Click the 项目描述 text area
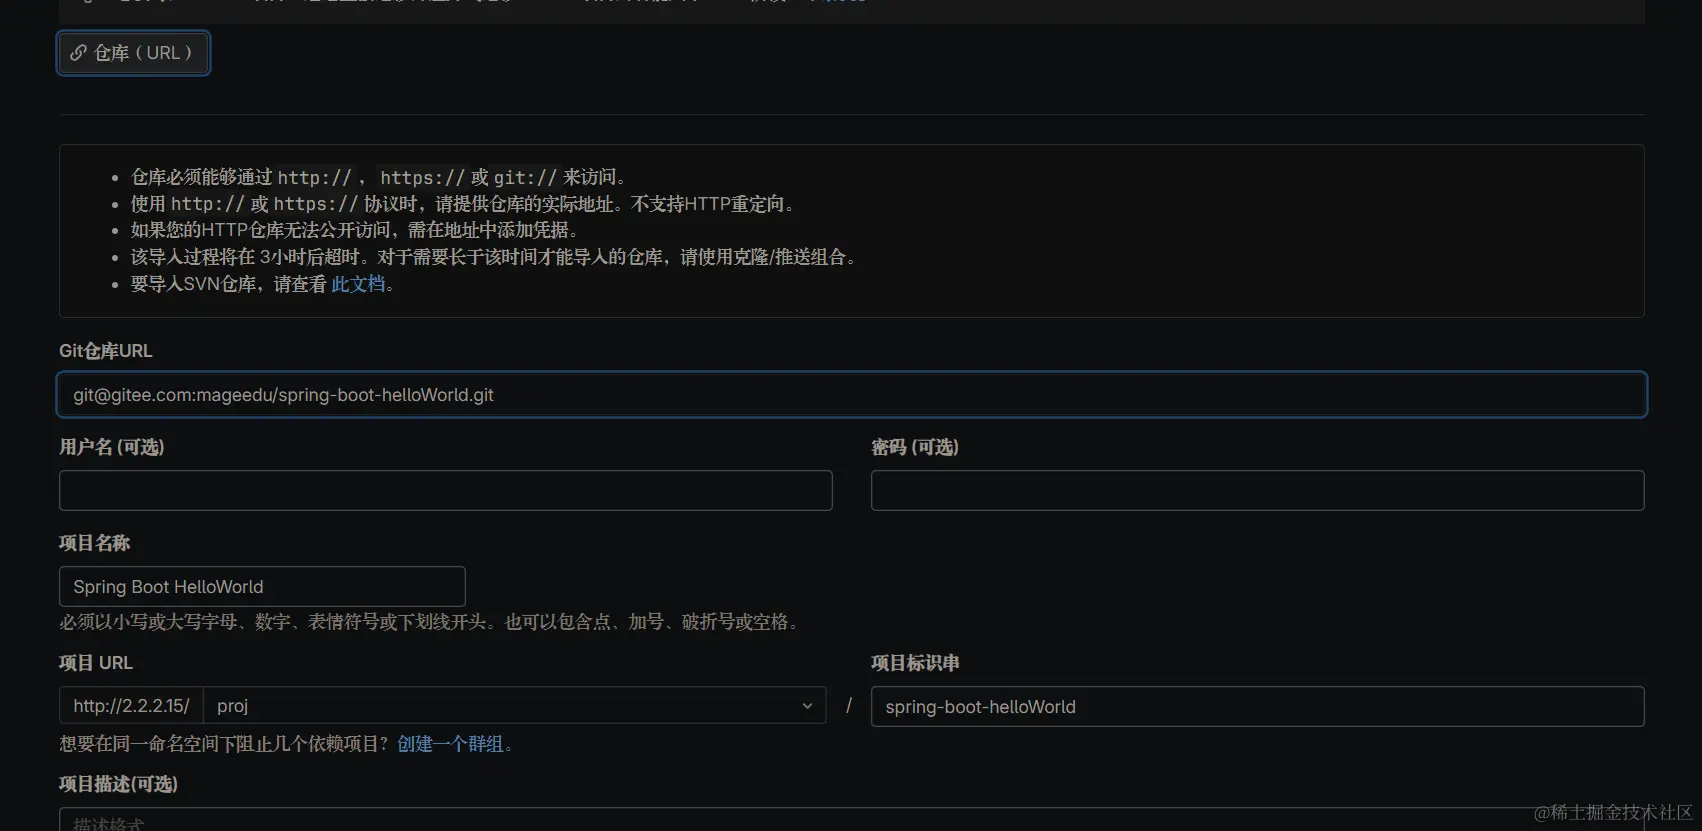Viewport: 1702px width, 831px height. (852, 820)
